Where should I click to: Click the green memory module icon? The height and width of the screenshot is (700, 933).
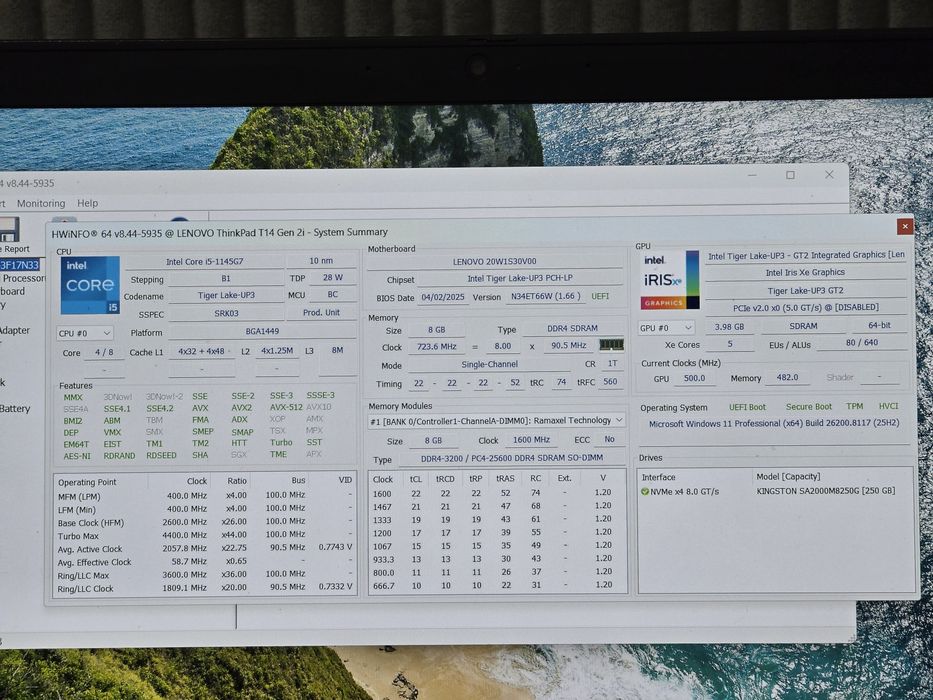pyautogui.click(x=611, y=345)
